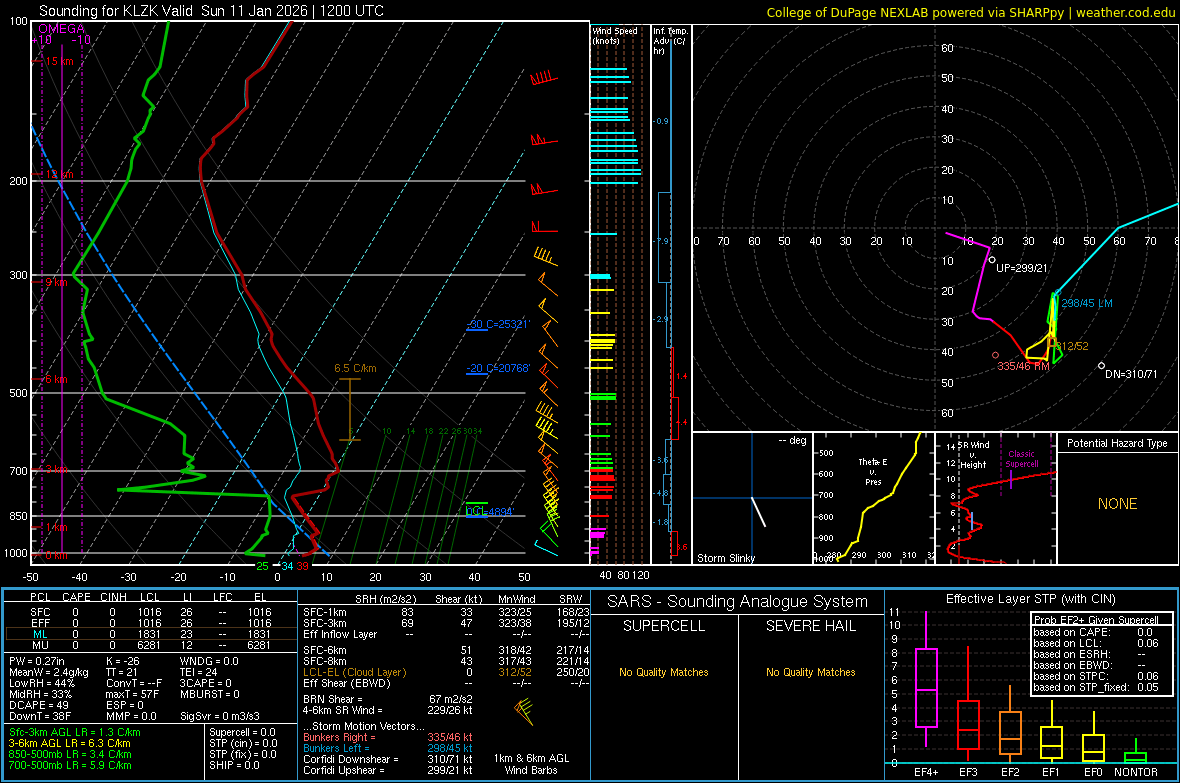
Task: Click the '-20 C=20768'' level label
Action: tap(498, 368)
